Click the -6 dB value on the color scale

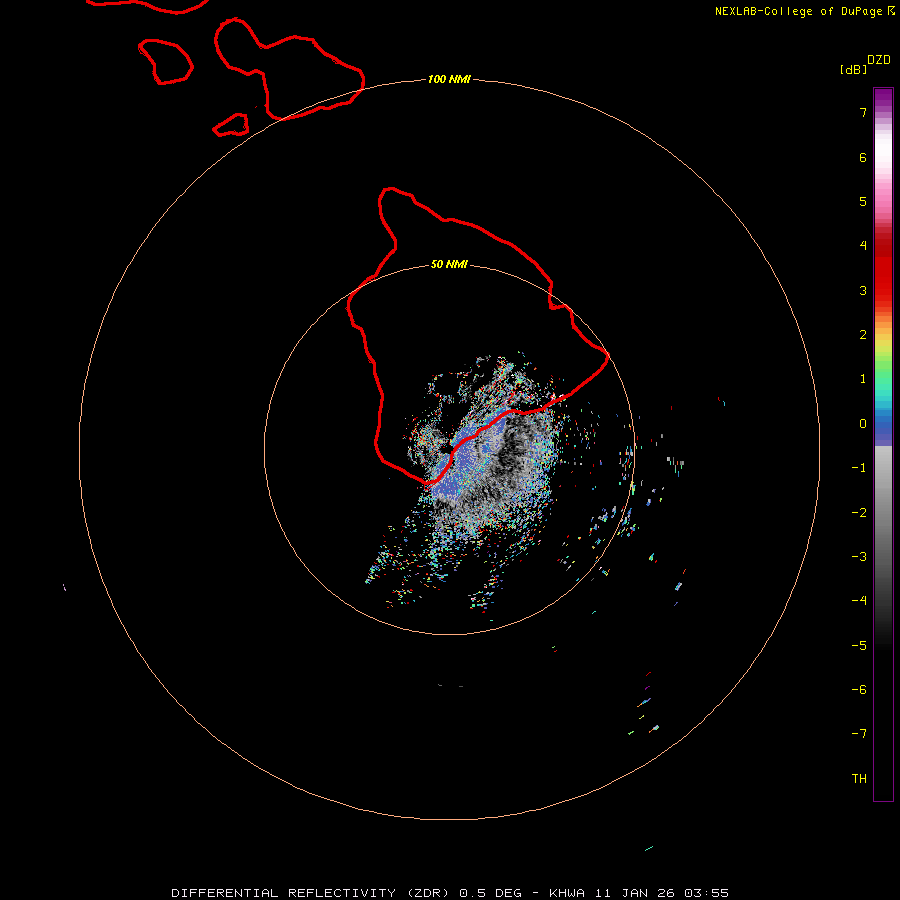click(859, 690)
